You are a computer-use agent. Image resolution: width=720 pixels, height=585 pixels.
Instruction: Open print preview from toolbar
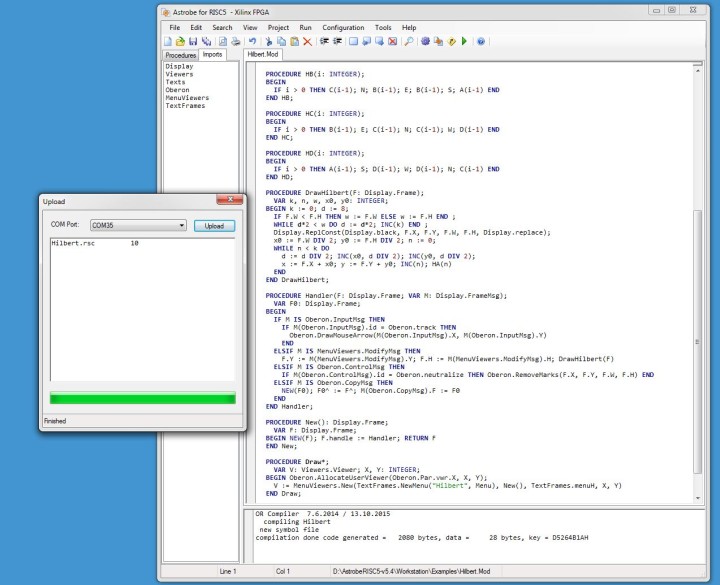(223, 41)
